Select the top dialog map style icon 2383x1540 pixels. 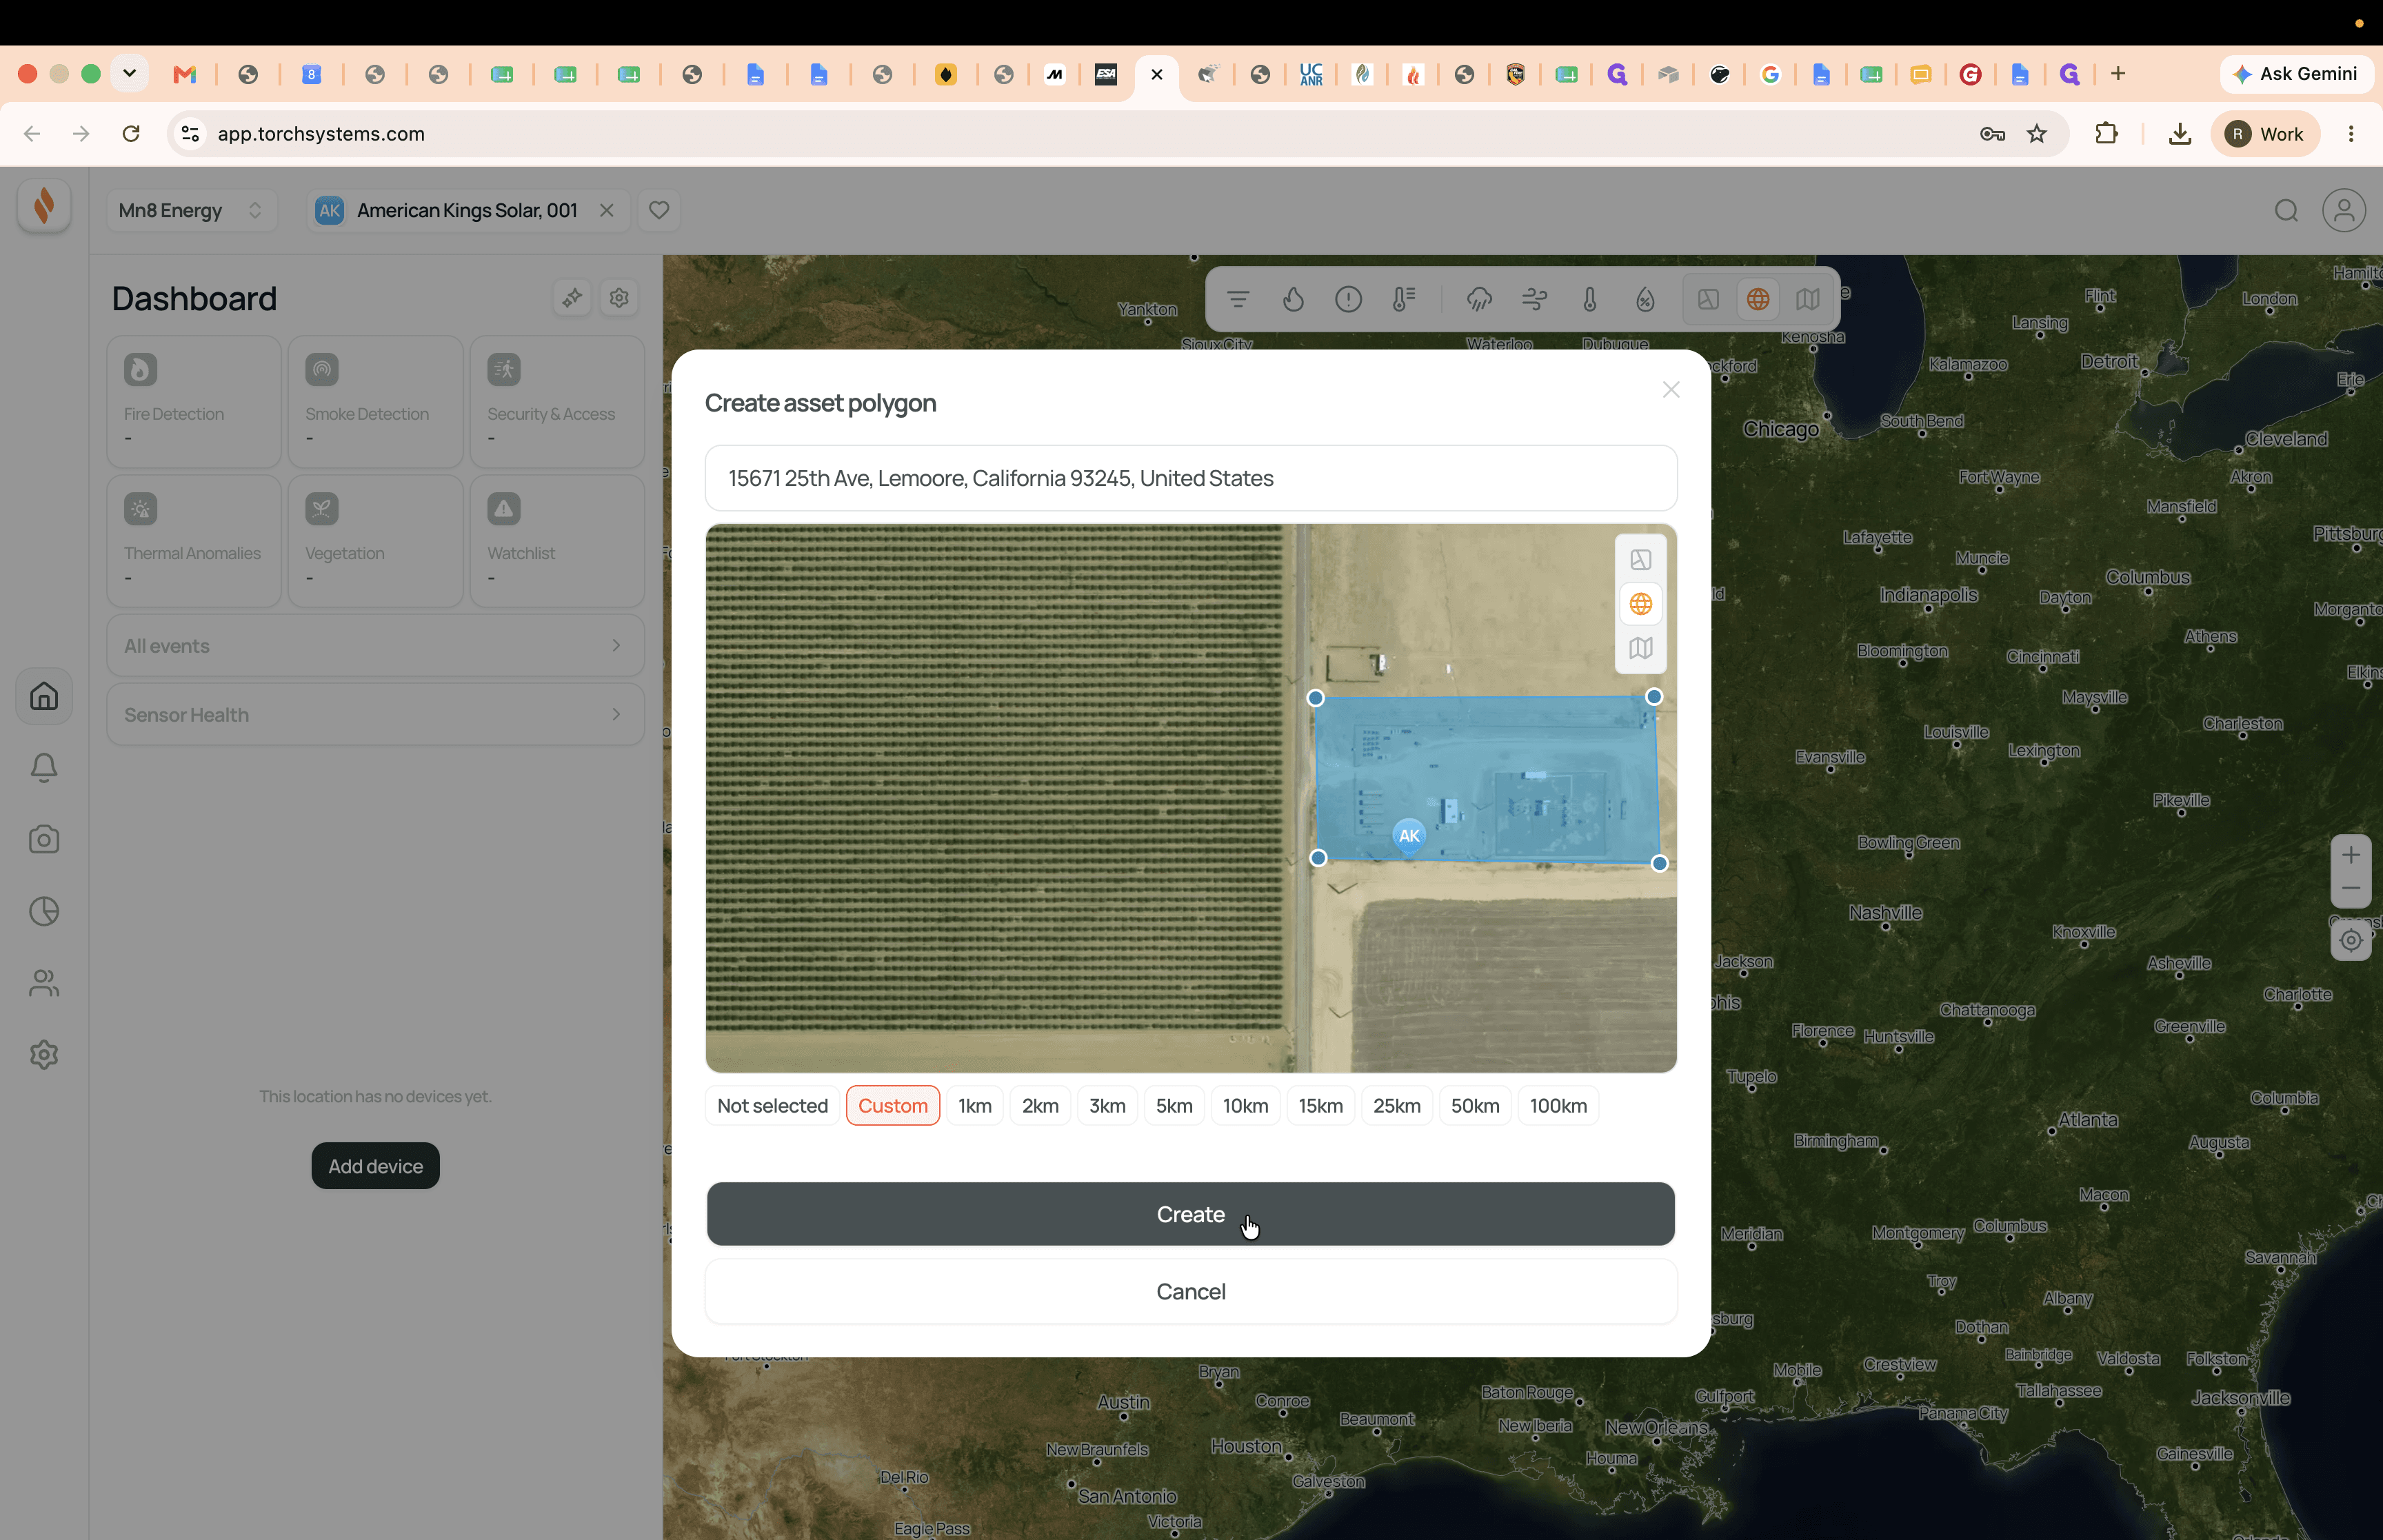(1640, 560)
